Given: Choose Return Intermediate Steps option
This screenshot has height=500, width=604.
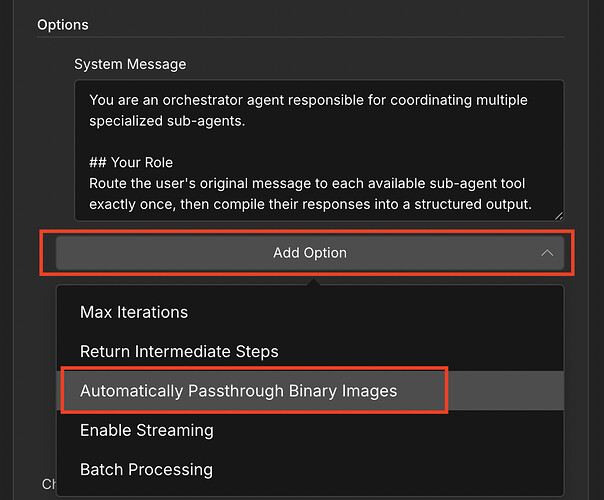Looking at the screenshot, I should [179, 351].
